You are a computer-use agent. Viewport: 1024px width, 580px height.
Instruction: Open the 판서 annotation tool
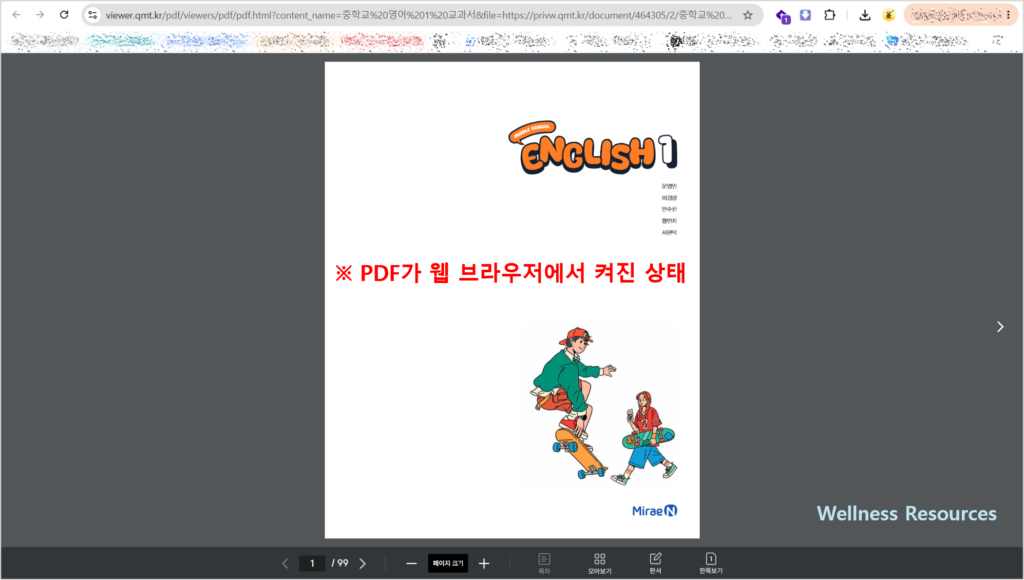tap(655, 563)
